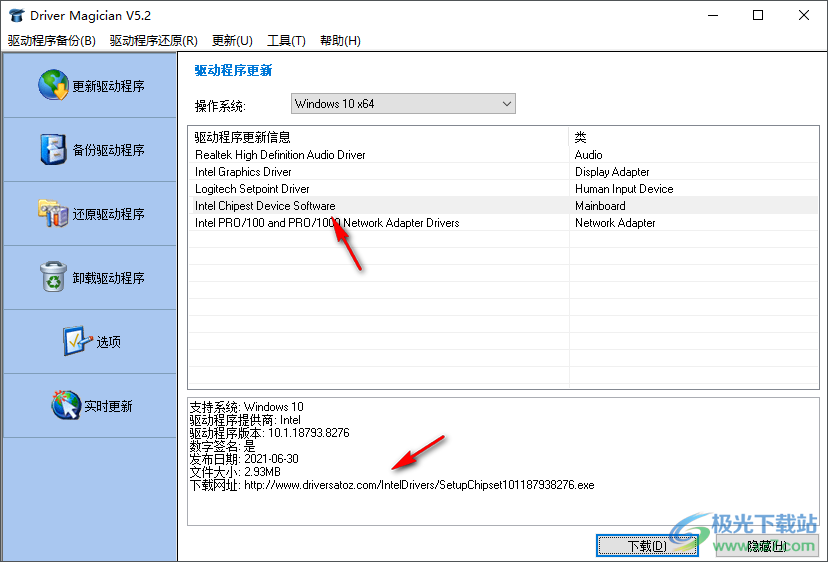Maximize the Driver Magician window

tap(758, 15)
